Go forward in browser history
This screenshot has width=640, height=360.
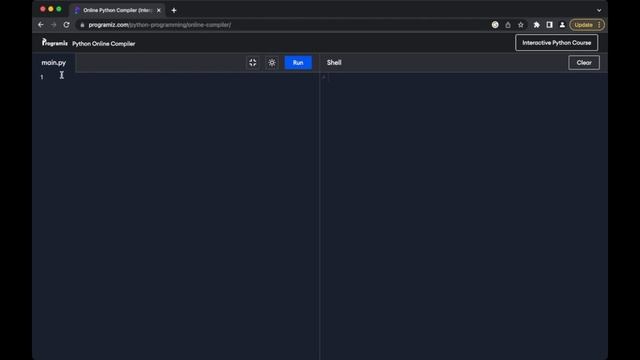pyautogui.click(x=53, y=25)
